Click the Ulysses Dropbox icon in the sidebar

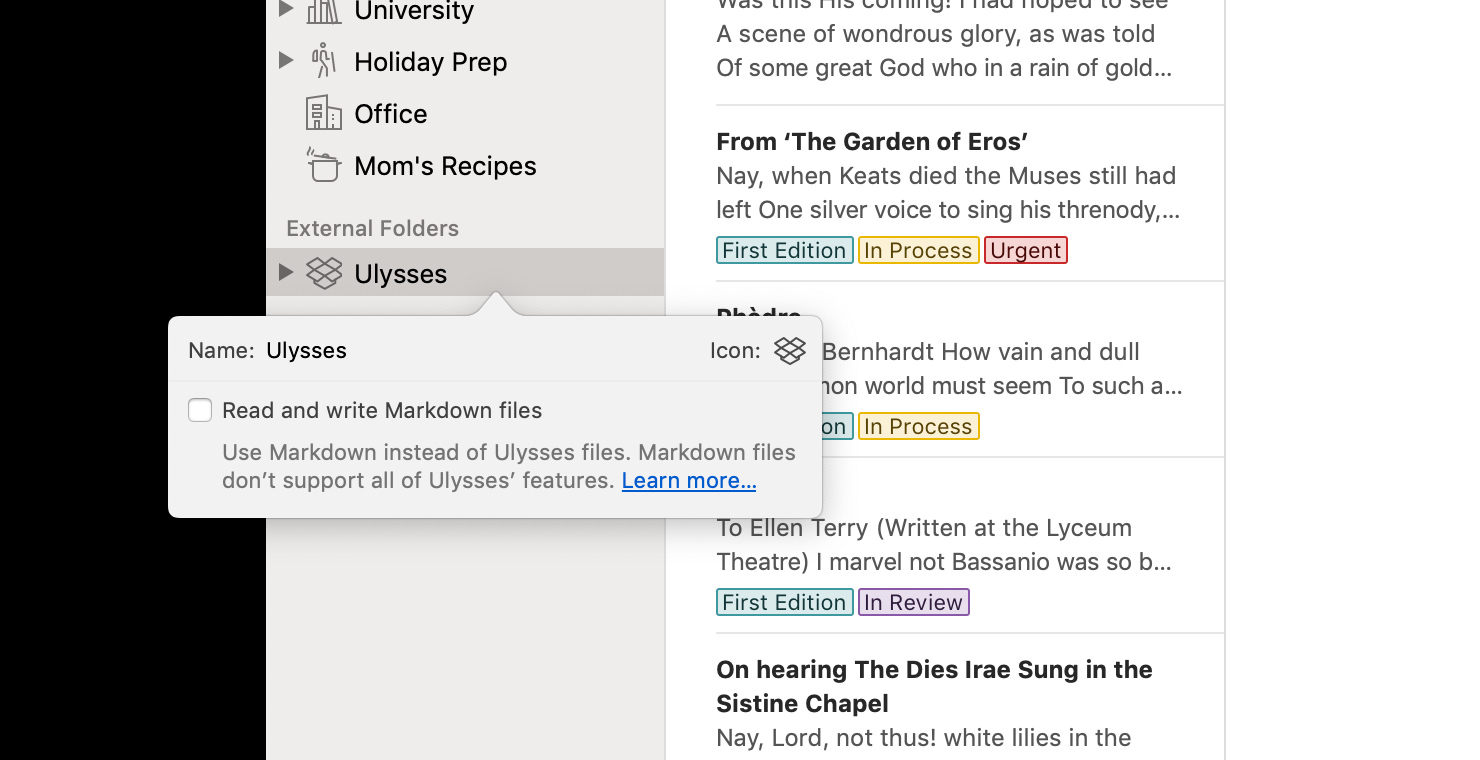click(324, 273)
